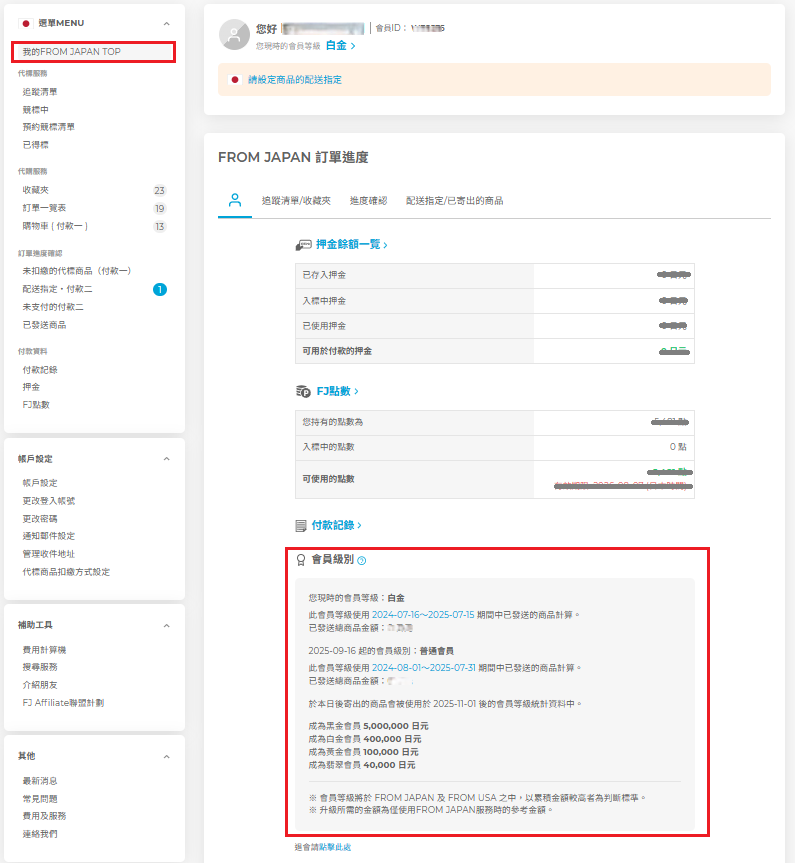Open 管理收件地址
The image size is (795, 863).
pyautogui.click(x=48, y=554)
